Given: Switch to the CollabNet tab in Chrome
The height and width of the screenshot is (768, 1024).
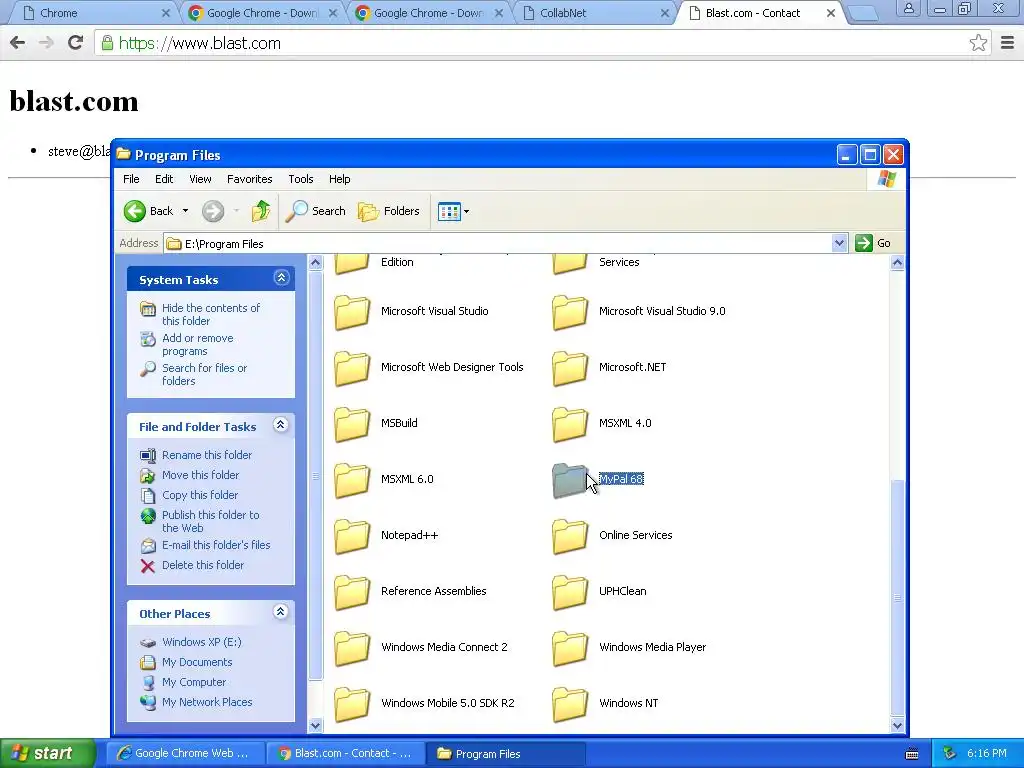Looking at the screenshot, I should click(596, 12).
